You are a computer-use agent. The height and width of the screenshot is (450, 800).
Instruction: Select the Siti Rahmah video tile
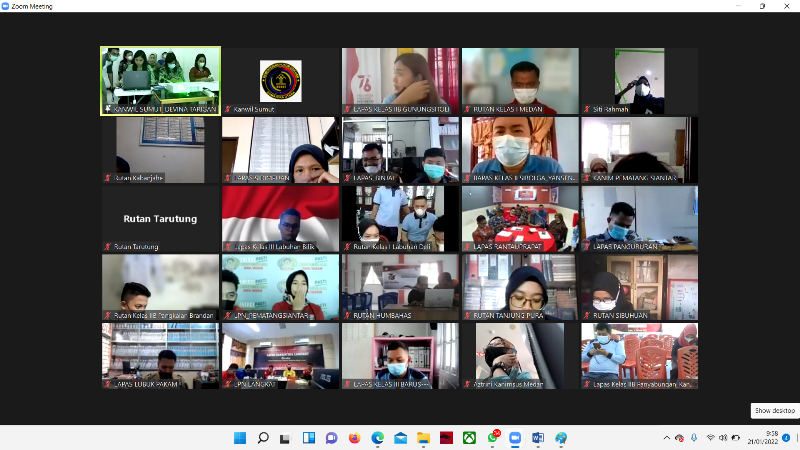(x=639, y=81)
